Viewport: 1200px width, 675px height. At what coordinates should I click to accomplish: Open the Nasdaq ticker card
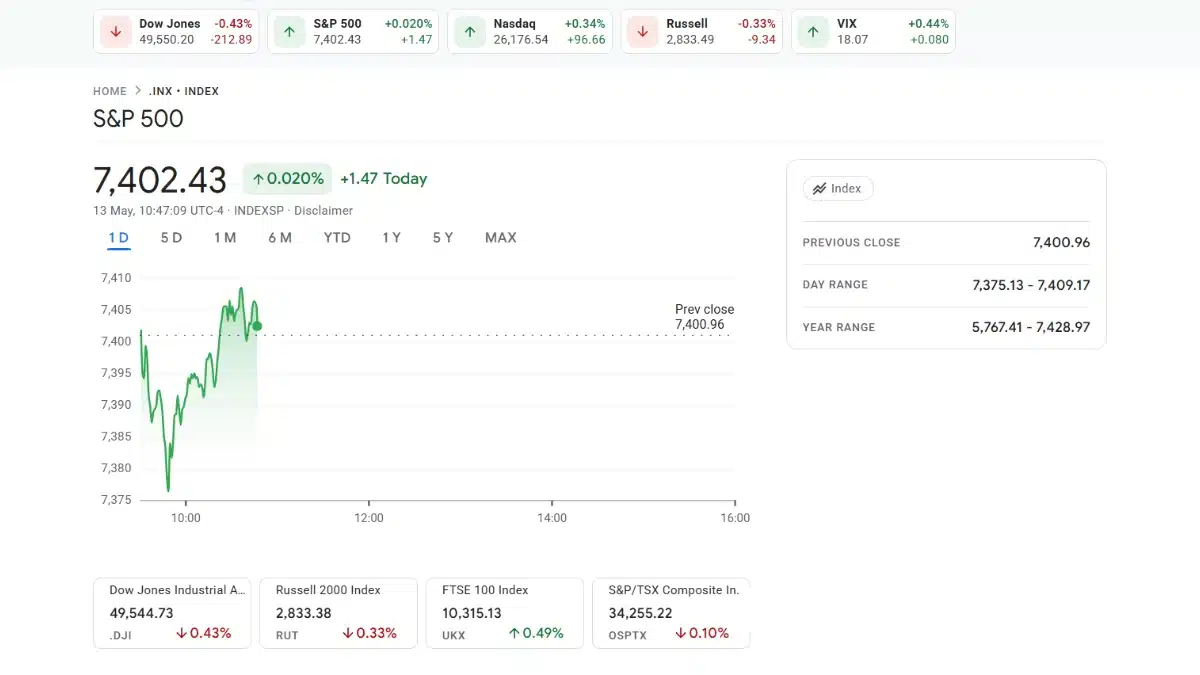click(531, 32)
